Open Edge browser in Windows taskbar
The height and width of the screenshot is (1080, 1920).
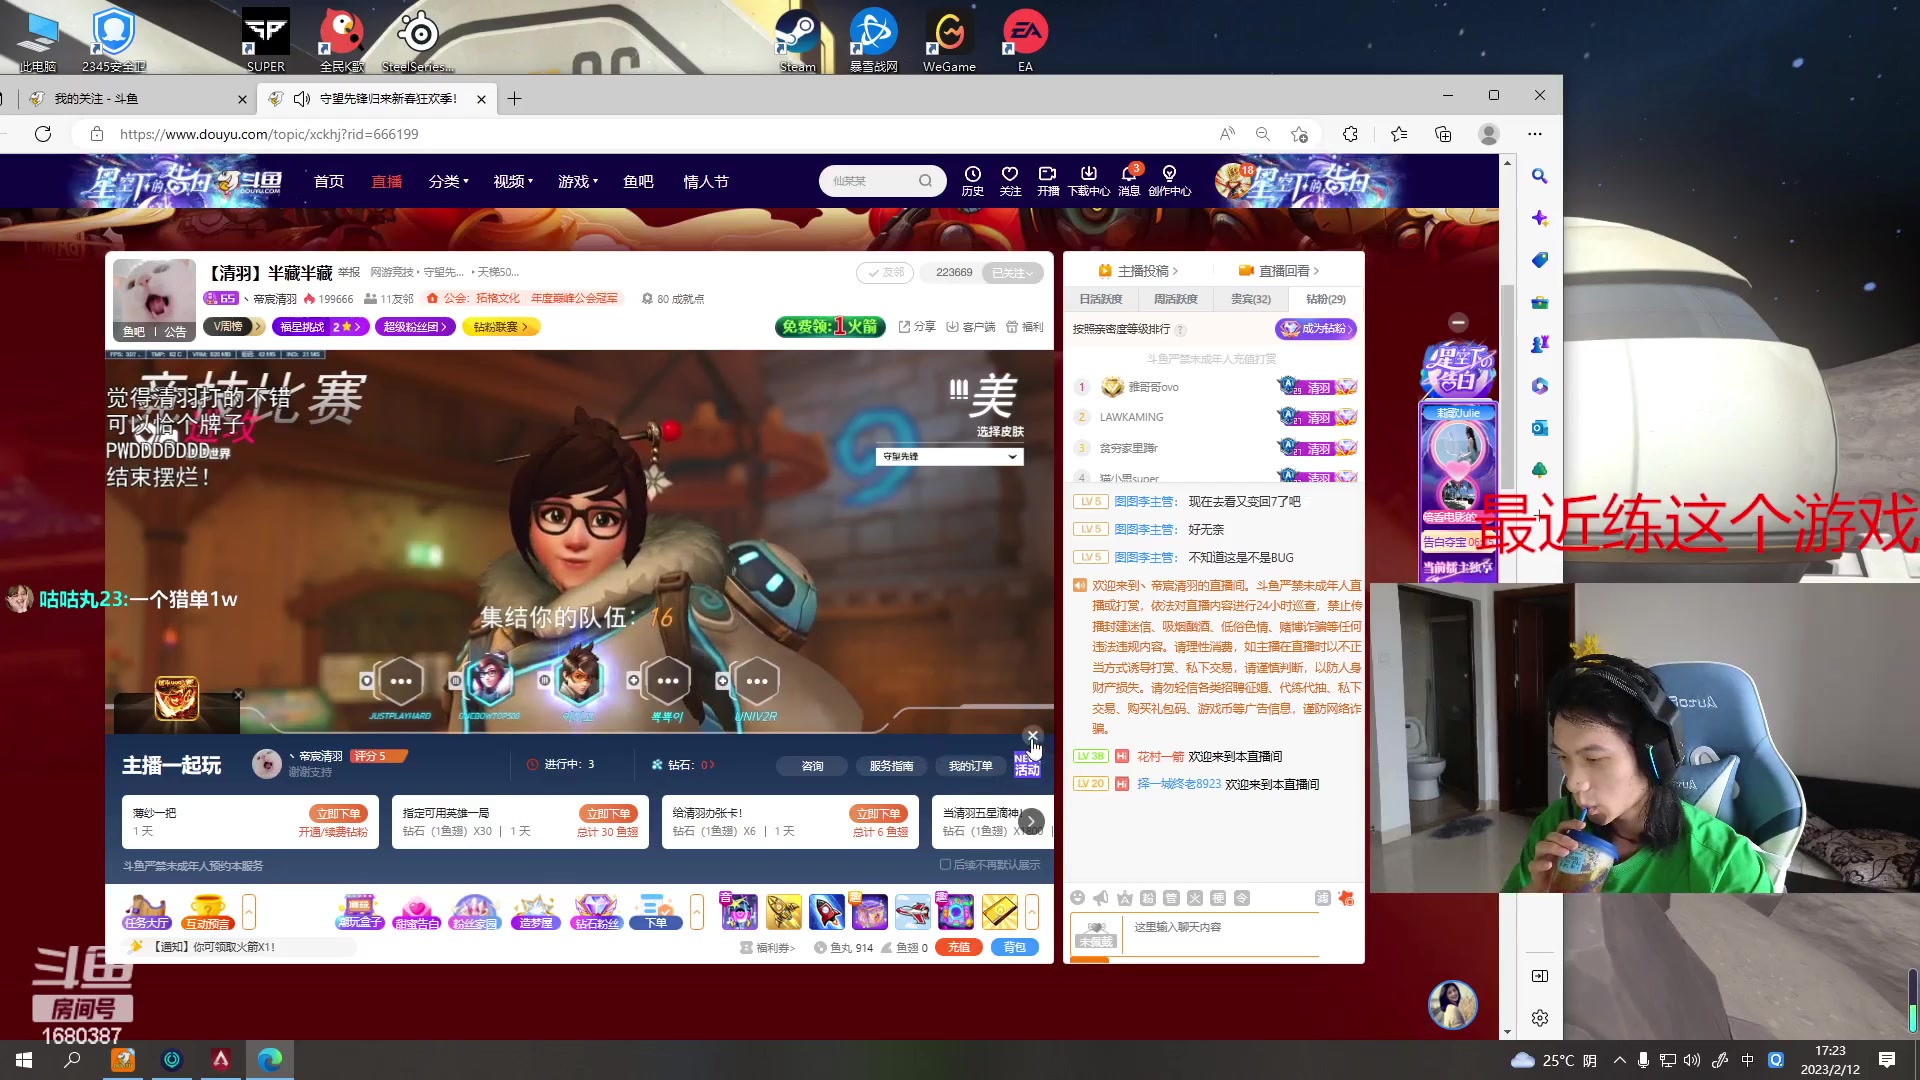point(270,1059)
